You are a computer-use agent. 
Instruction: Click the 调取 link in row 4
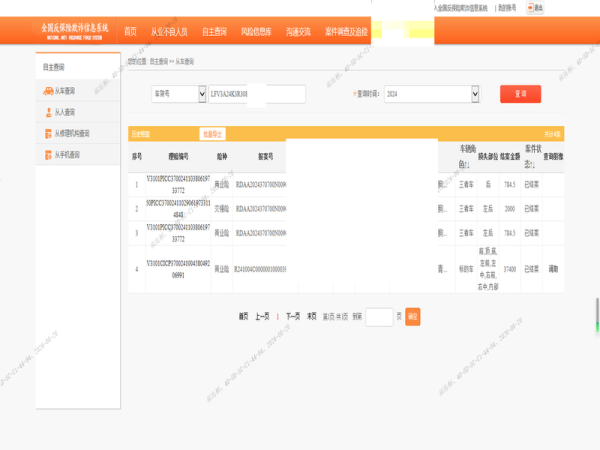pos(553,269)
